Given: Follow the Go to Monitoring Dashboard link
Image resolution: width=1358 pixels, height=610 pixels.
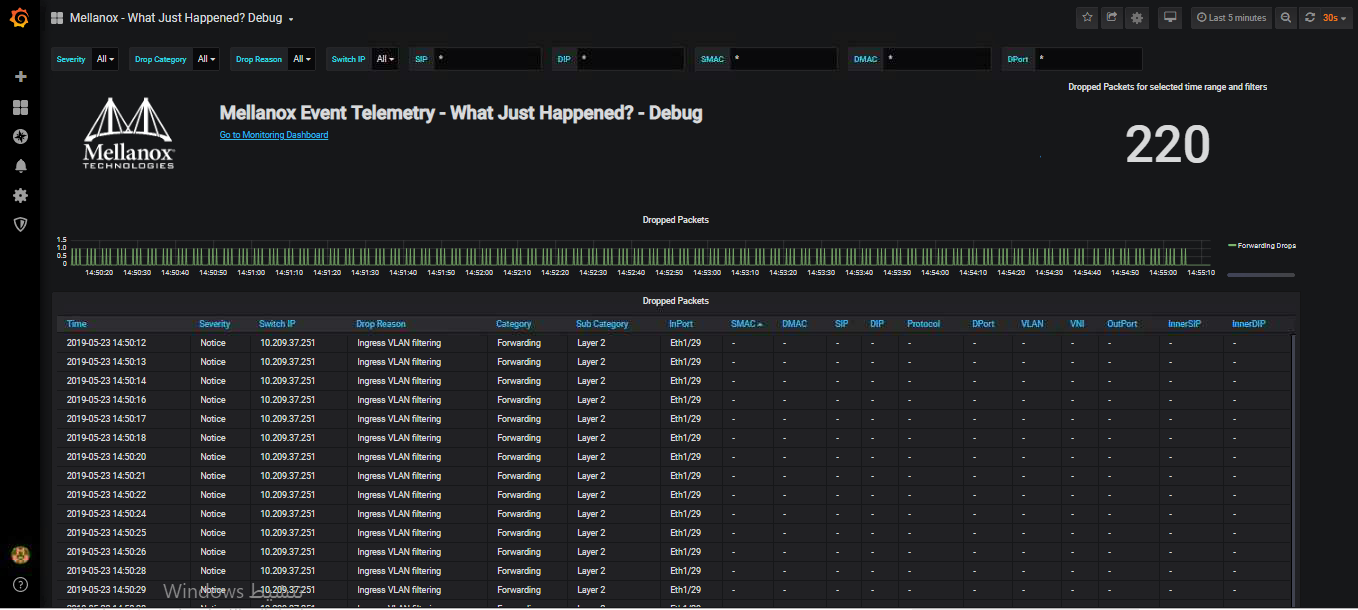Looking at the screenshot, I should pyautogui.click(x=274, y=135).
